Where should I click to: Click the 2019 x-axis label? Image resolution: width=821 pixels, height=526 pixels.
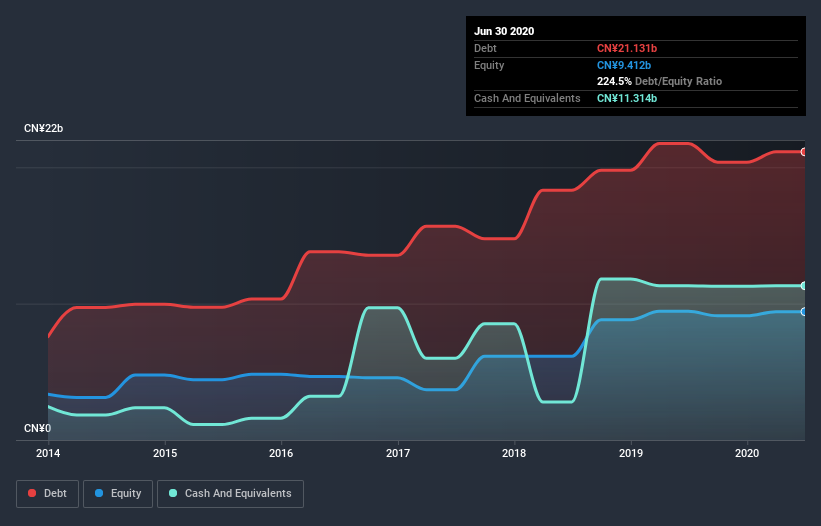pos(631,453)
